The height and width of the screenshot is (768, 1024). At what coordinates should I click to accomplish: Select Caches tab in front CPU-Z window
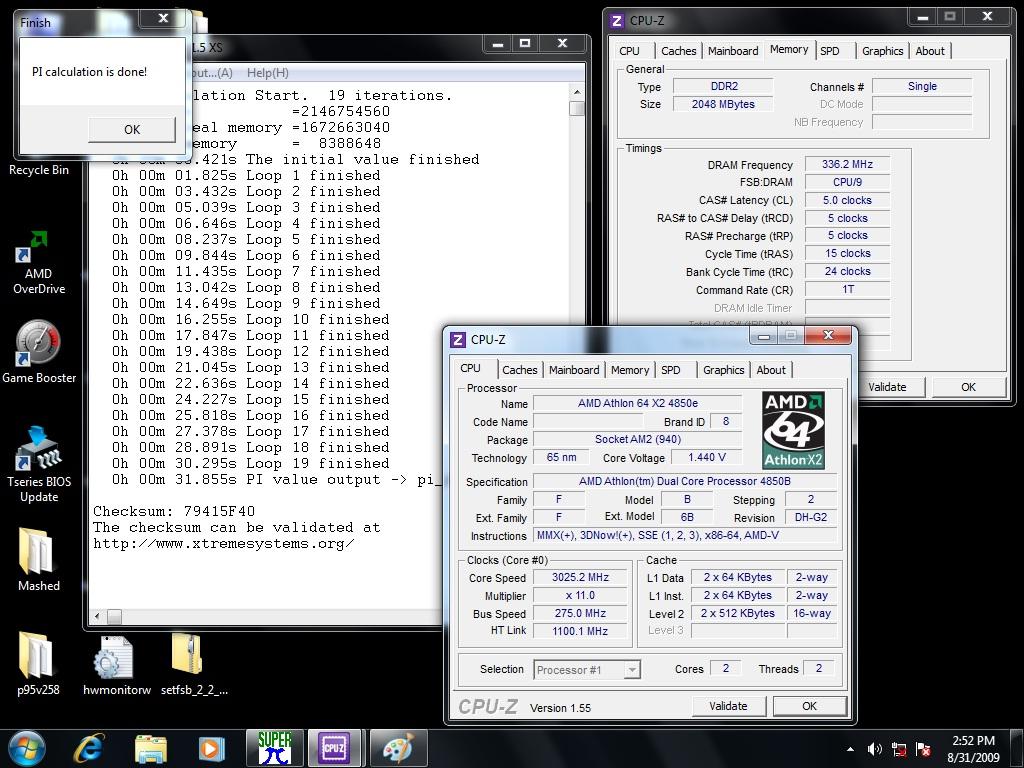[x=520, y=370]
